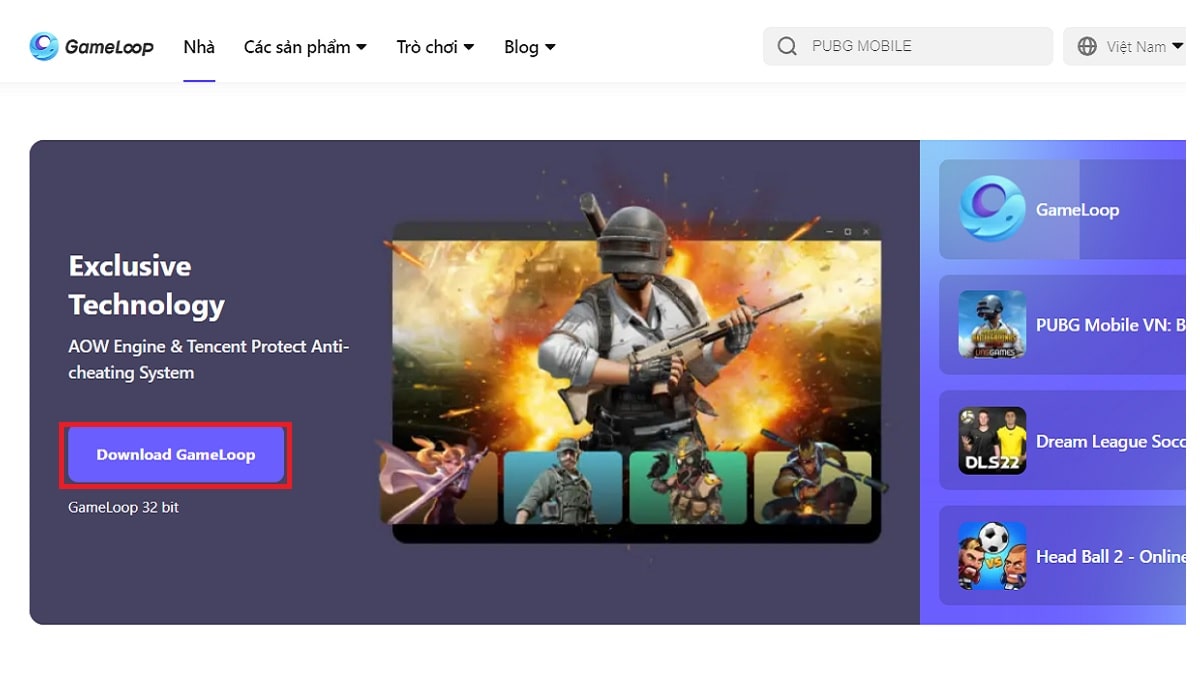Select the anime girl character thumbnail
1200x675 pixels.
[x=437, y=487]
